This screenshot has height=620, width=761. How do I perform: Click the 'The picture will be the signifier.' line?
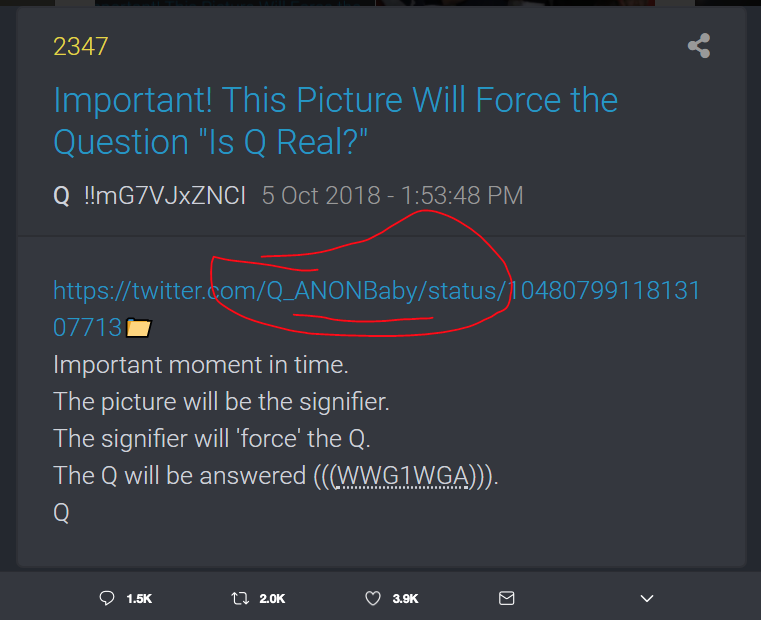coord(221,402)
